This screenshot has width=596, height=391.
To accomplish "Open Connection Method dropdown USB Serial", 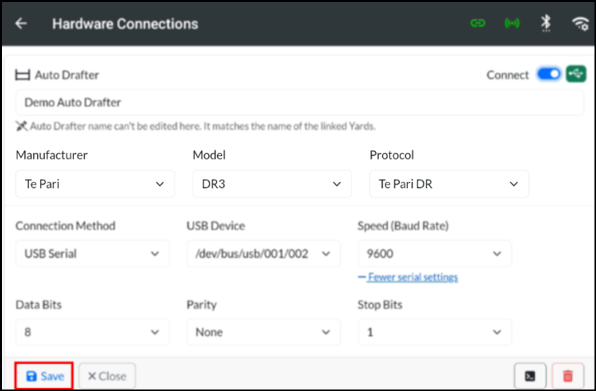I will tap(92, 253).
